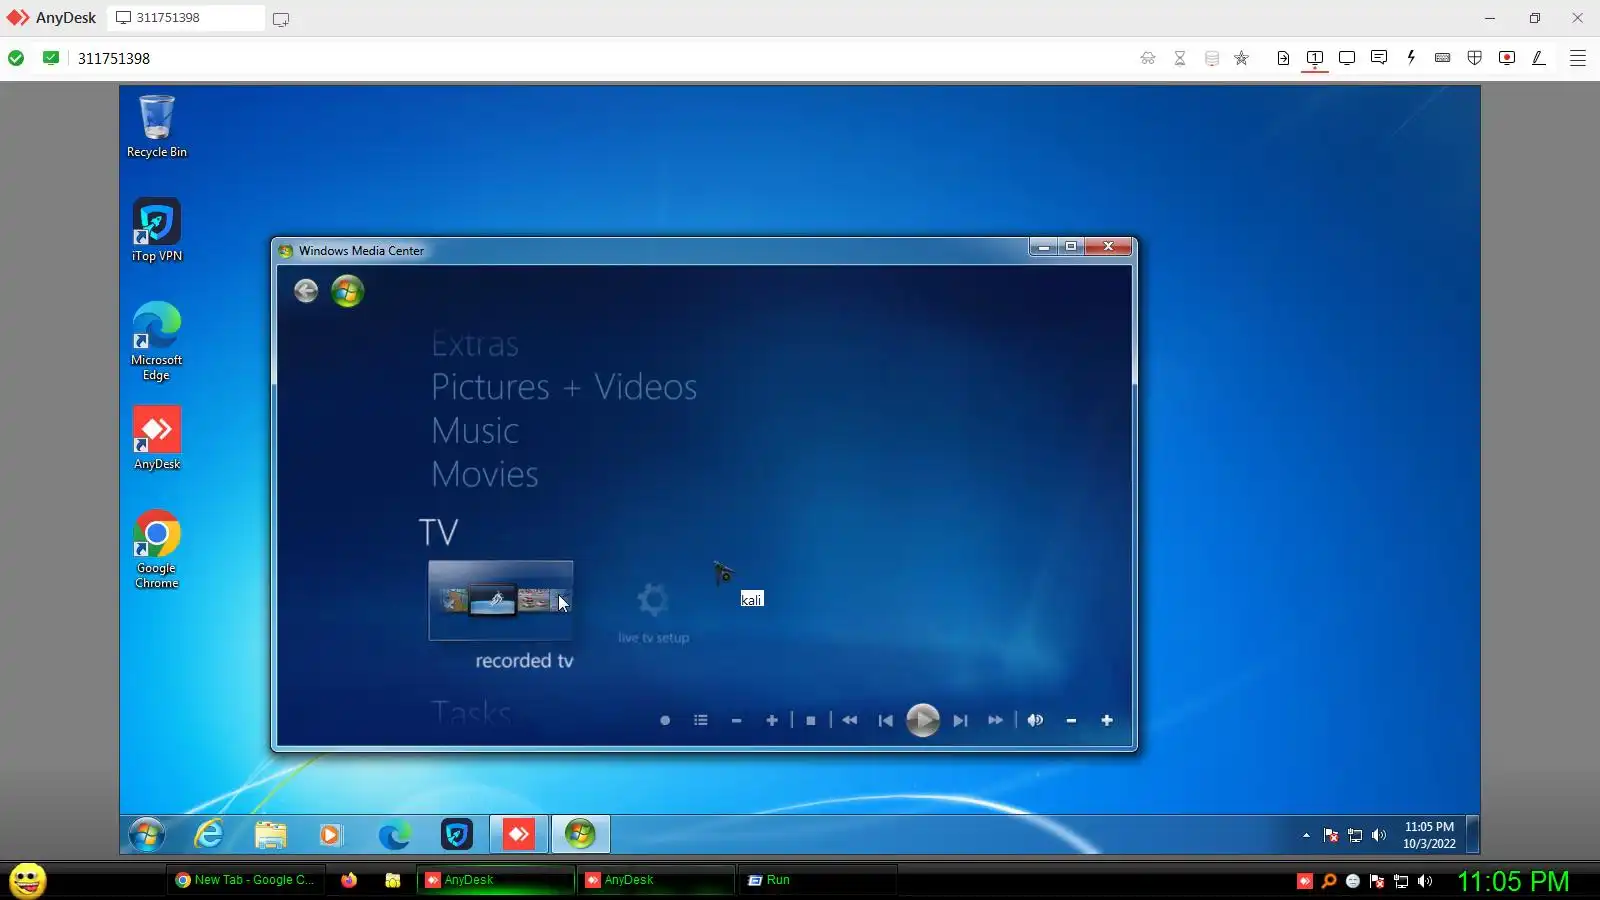The image size is (1600, 900).
Task: Click remote clock showing 10/3/2022
Action: tap(1429, 835)
